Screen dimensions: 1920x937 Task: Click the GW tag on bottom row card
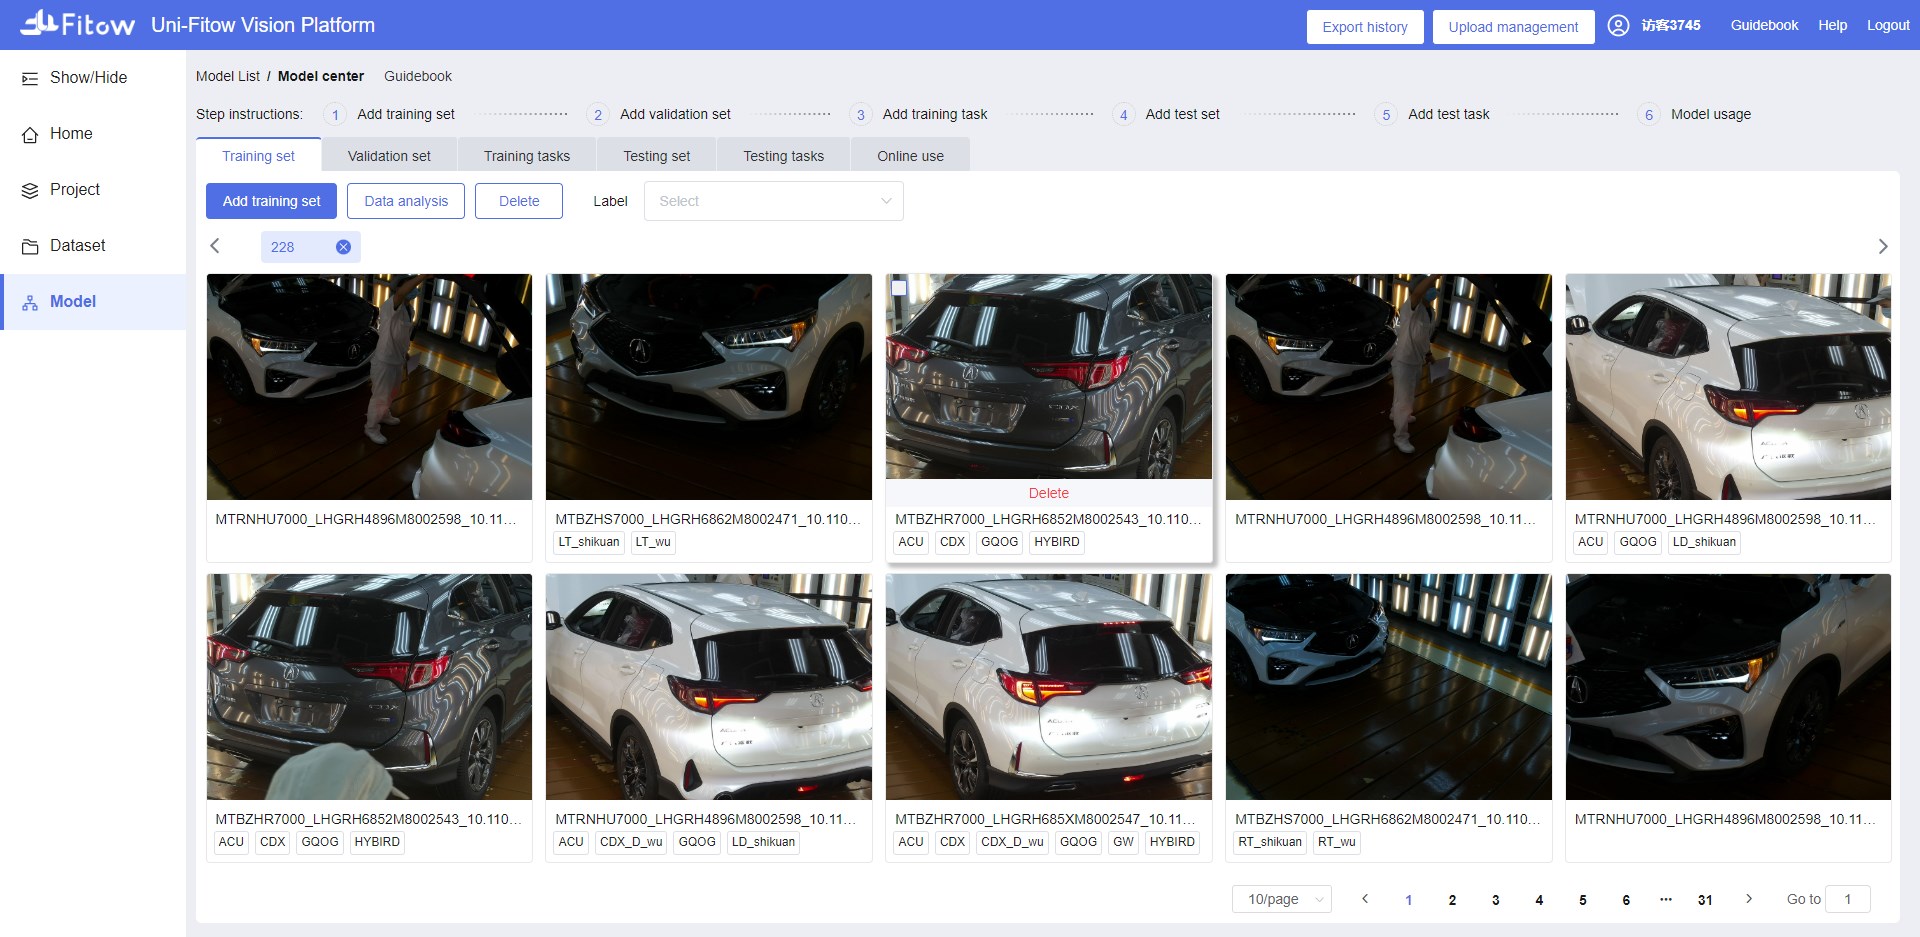click(1123, 842)
